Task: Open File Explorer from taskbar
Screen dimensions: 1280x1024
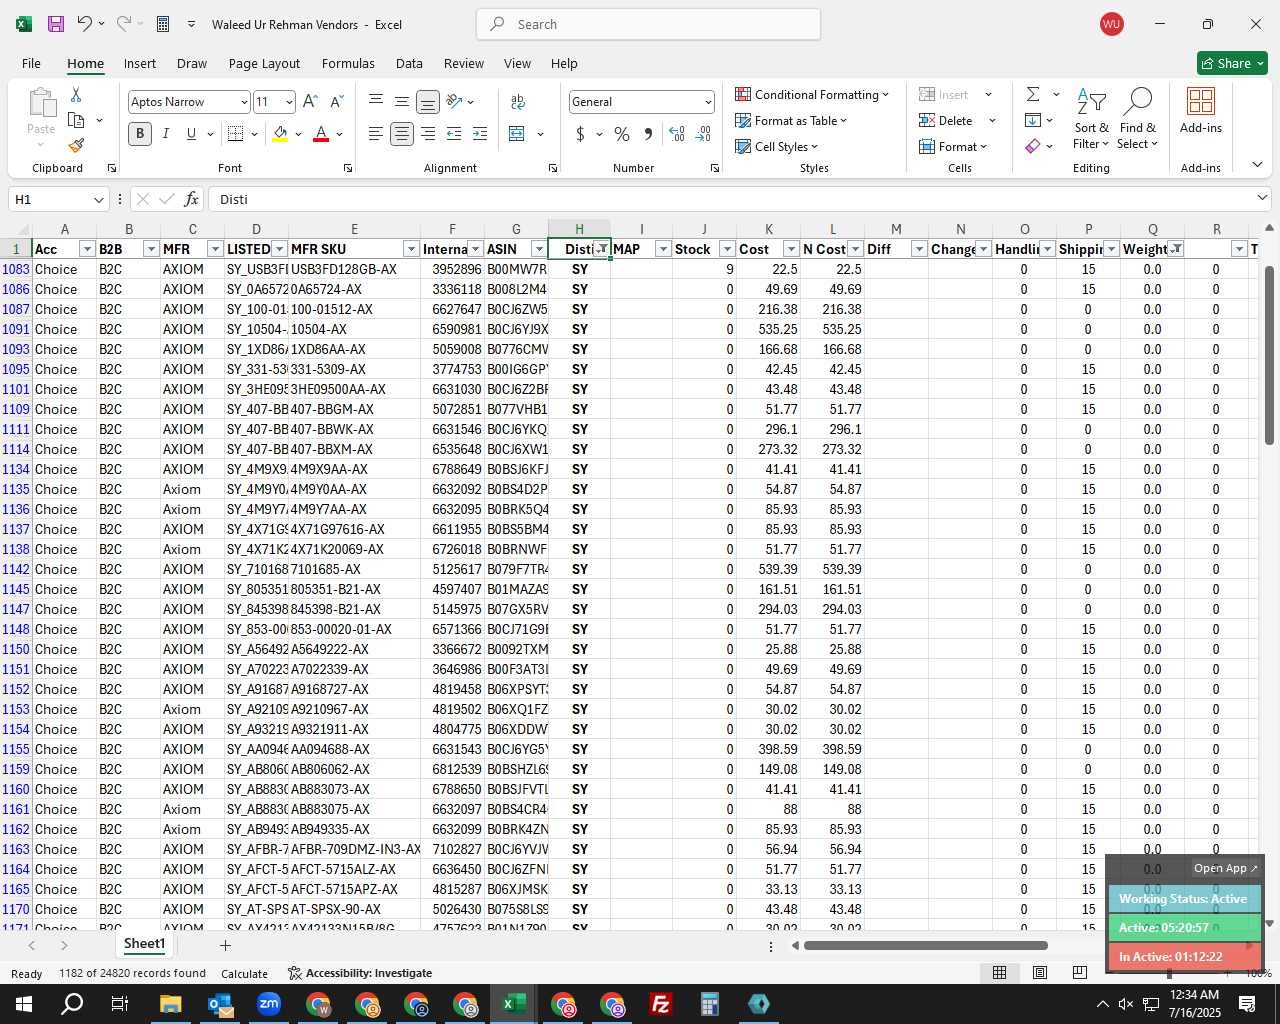Action: coord(170,1004)
